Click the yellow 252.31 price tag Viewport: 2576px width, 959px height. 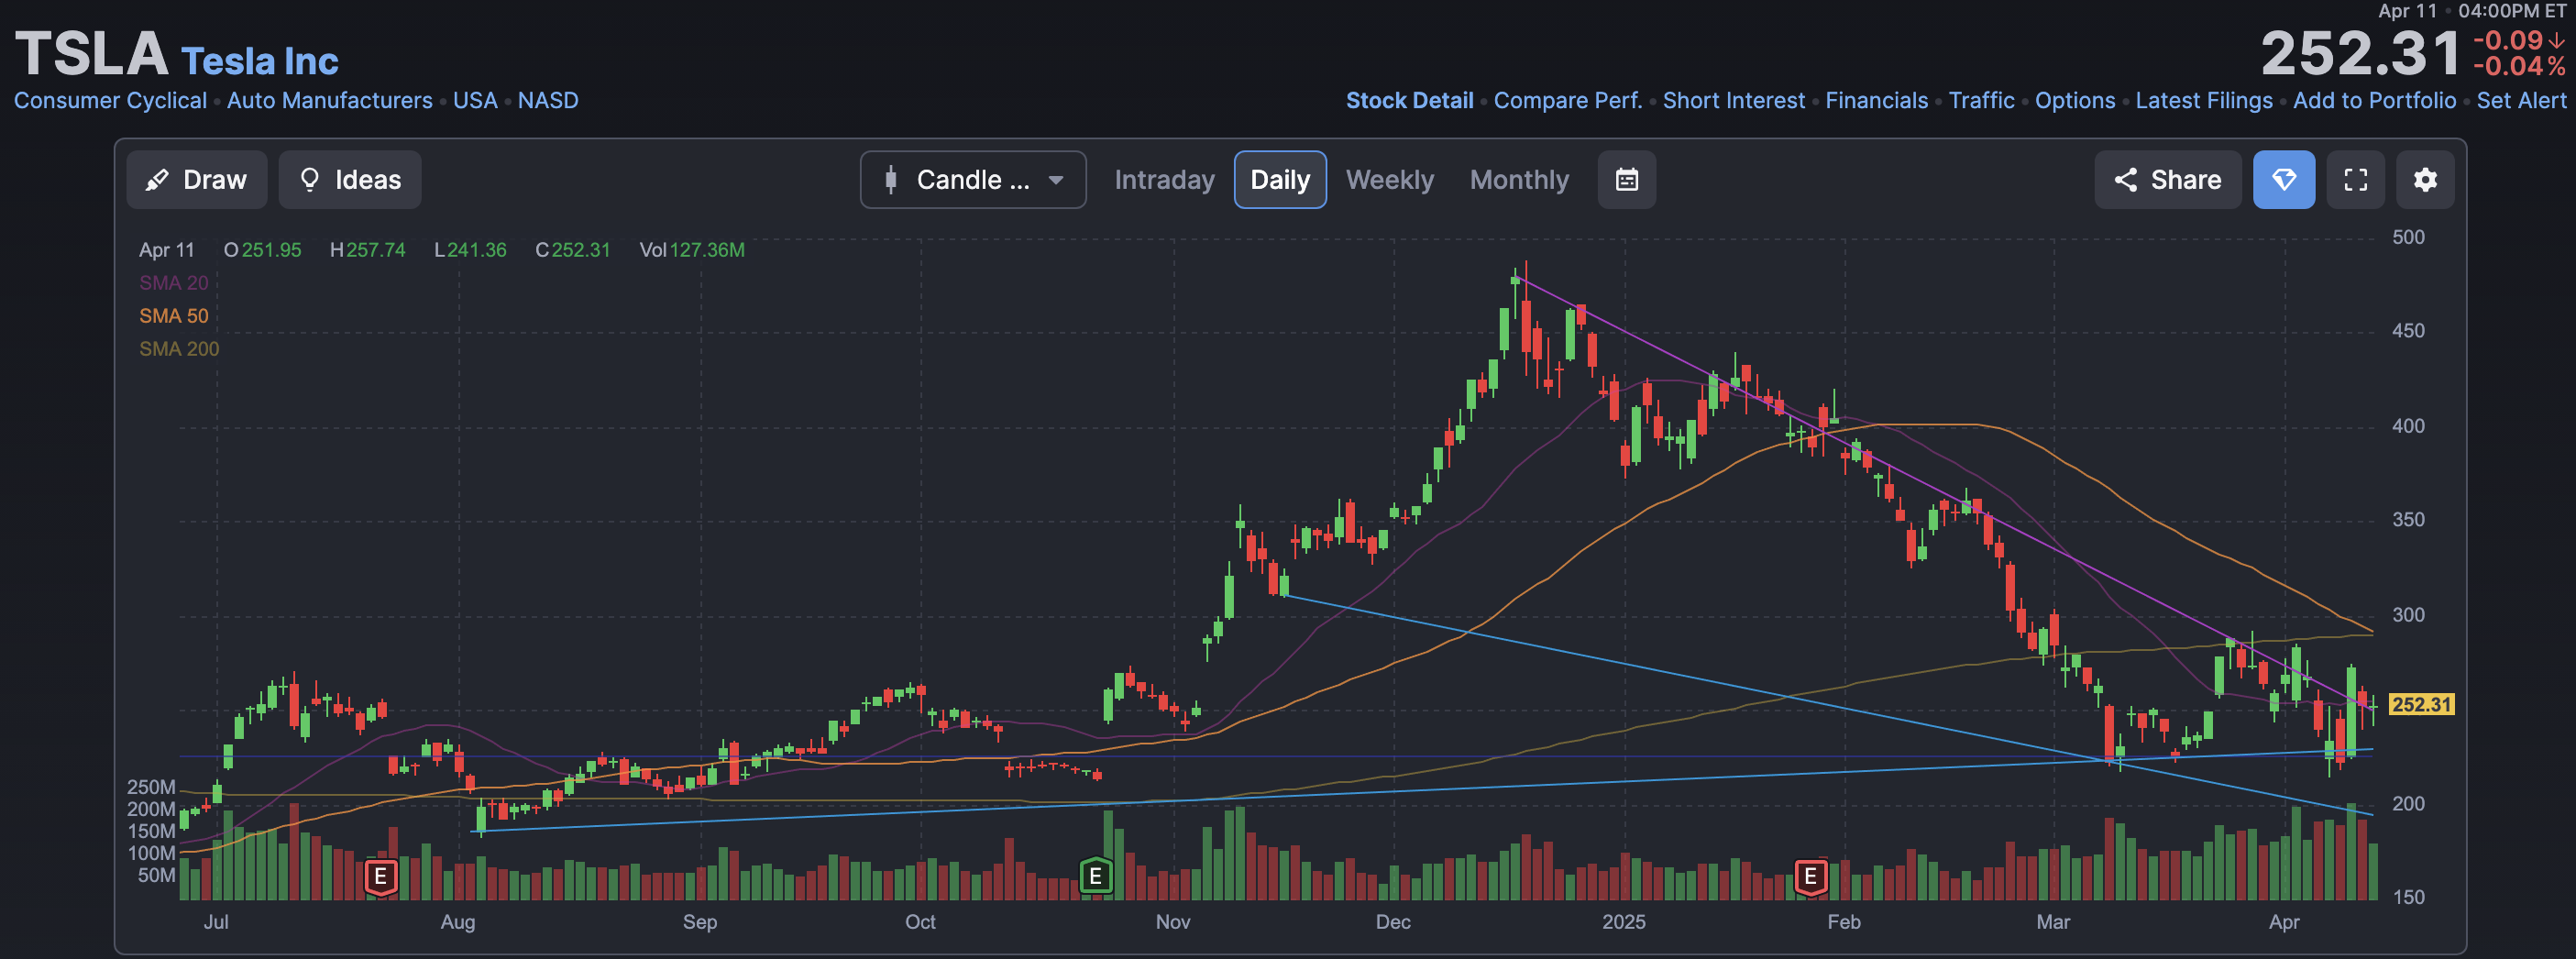(2420, 705)
